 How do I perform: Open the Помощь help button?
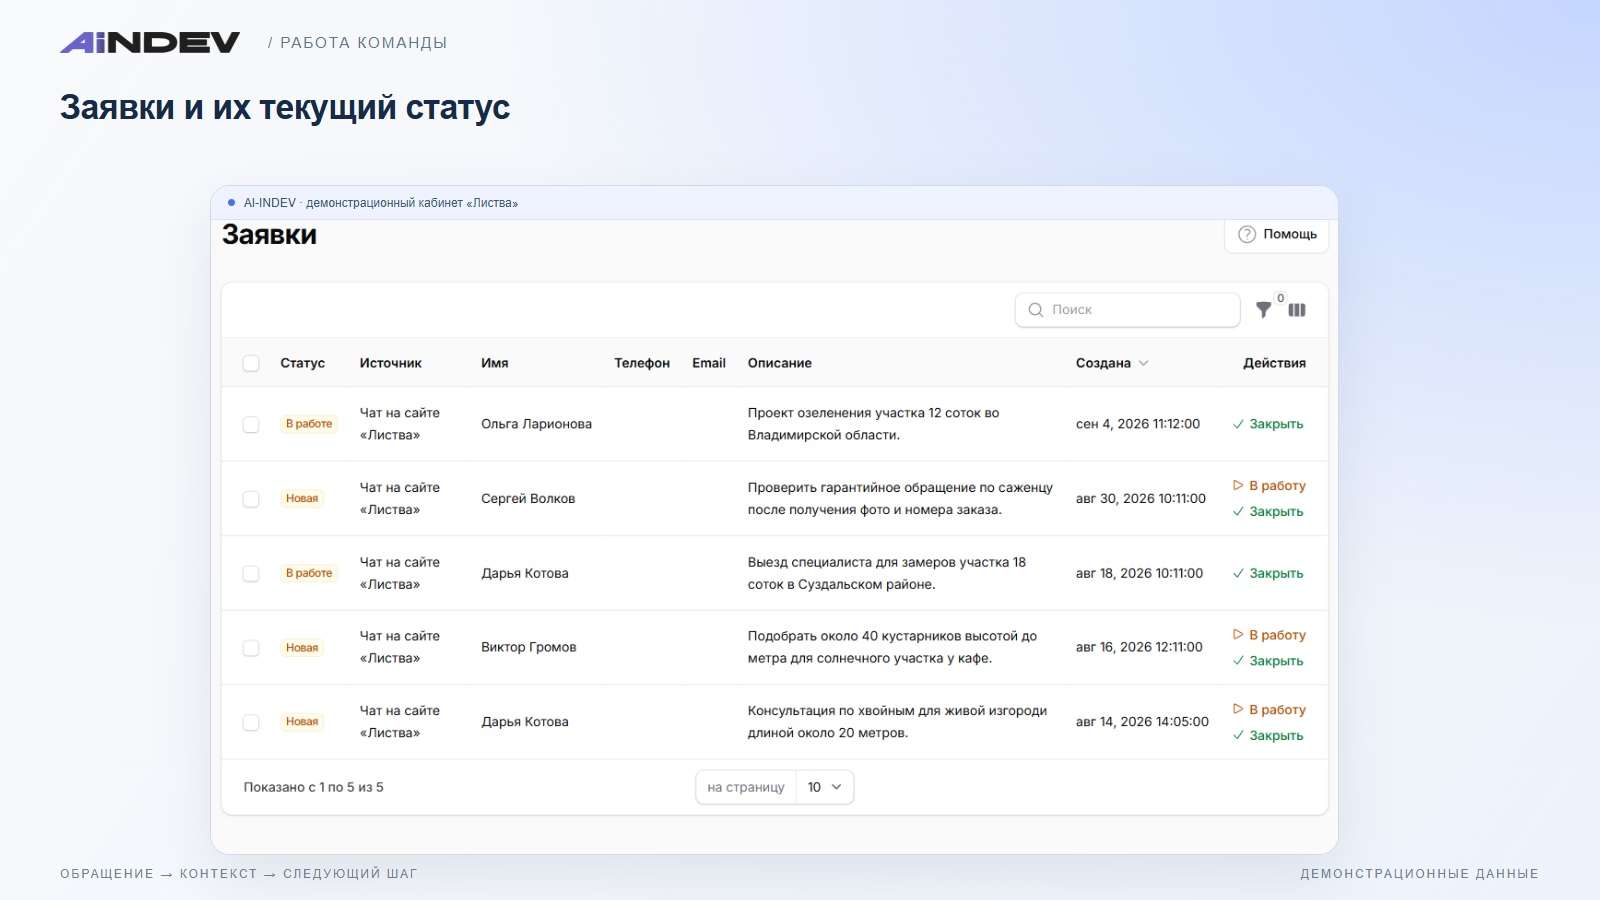[1277, 234]
